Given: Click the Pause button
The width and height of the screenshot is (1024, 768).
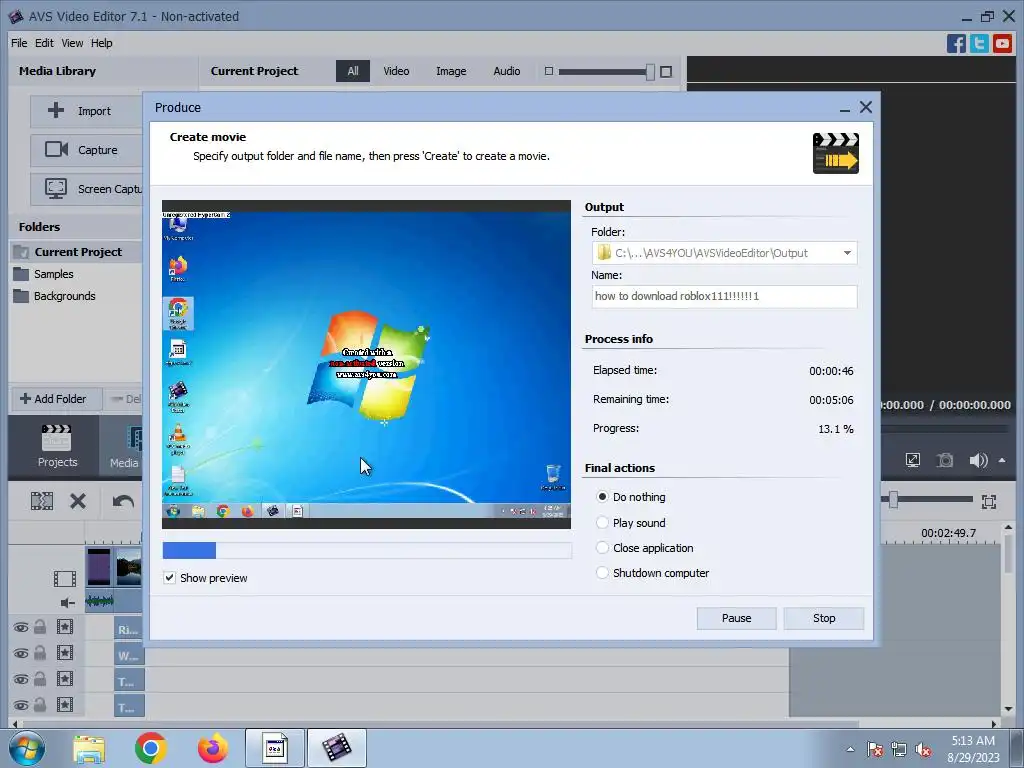Looking at the screenshot, I should [736, 618].
